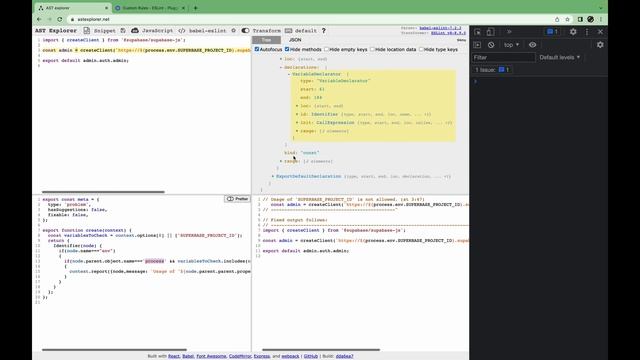Open console settings gear
The height and width of the screenshot is (360, 640).
(600, 45)
